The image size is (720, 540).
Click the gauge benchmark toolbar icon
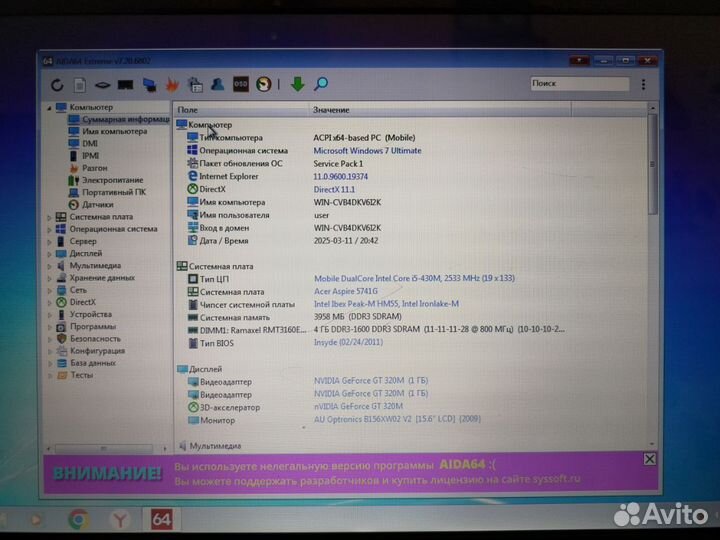click(x=263, y=85)
